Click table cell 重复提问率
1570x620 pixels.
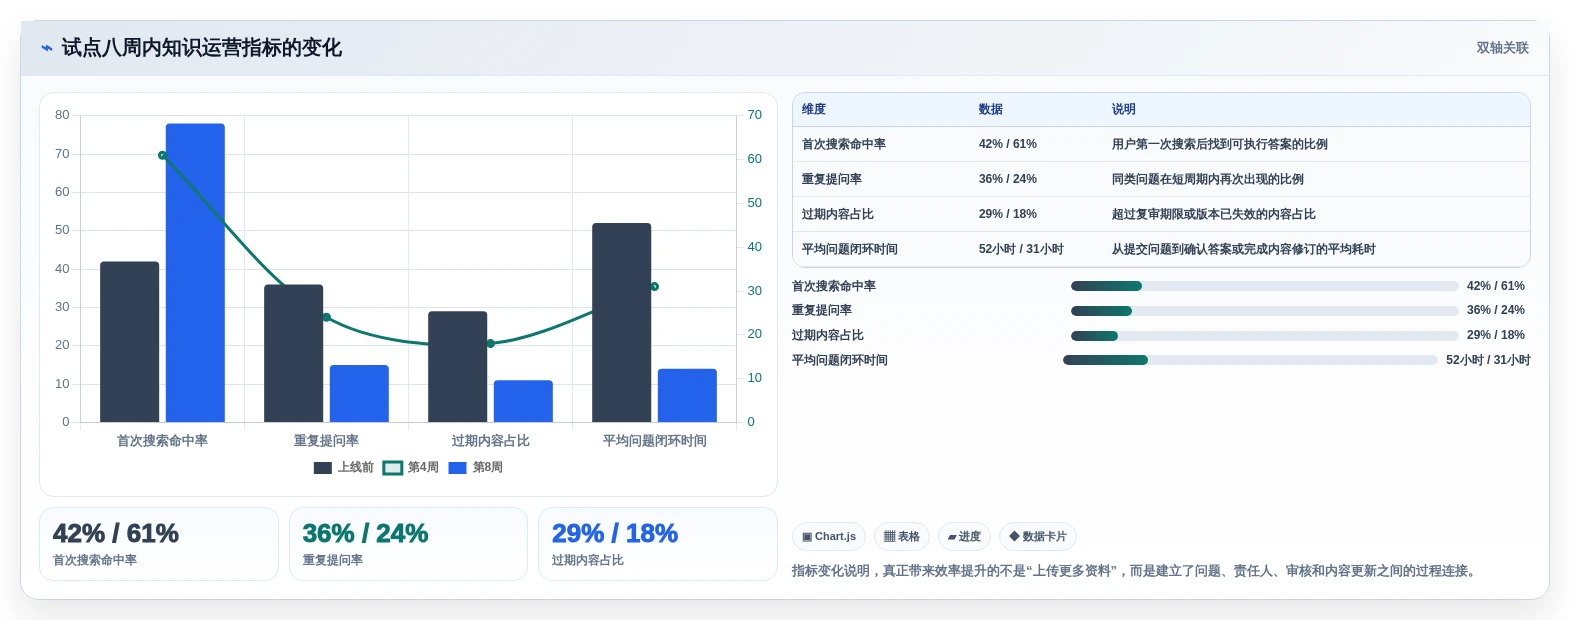[x=832, y=179]
